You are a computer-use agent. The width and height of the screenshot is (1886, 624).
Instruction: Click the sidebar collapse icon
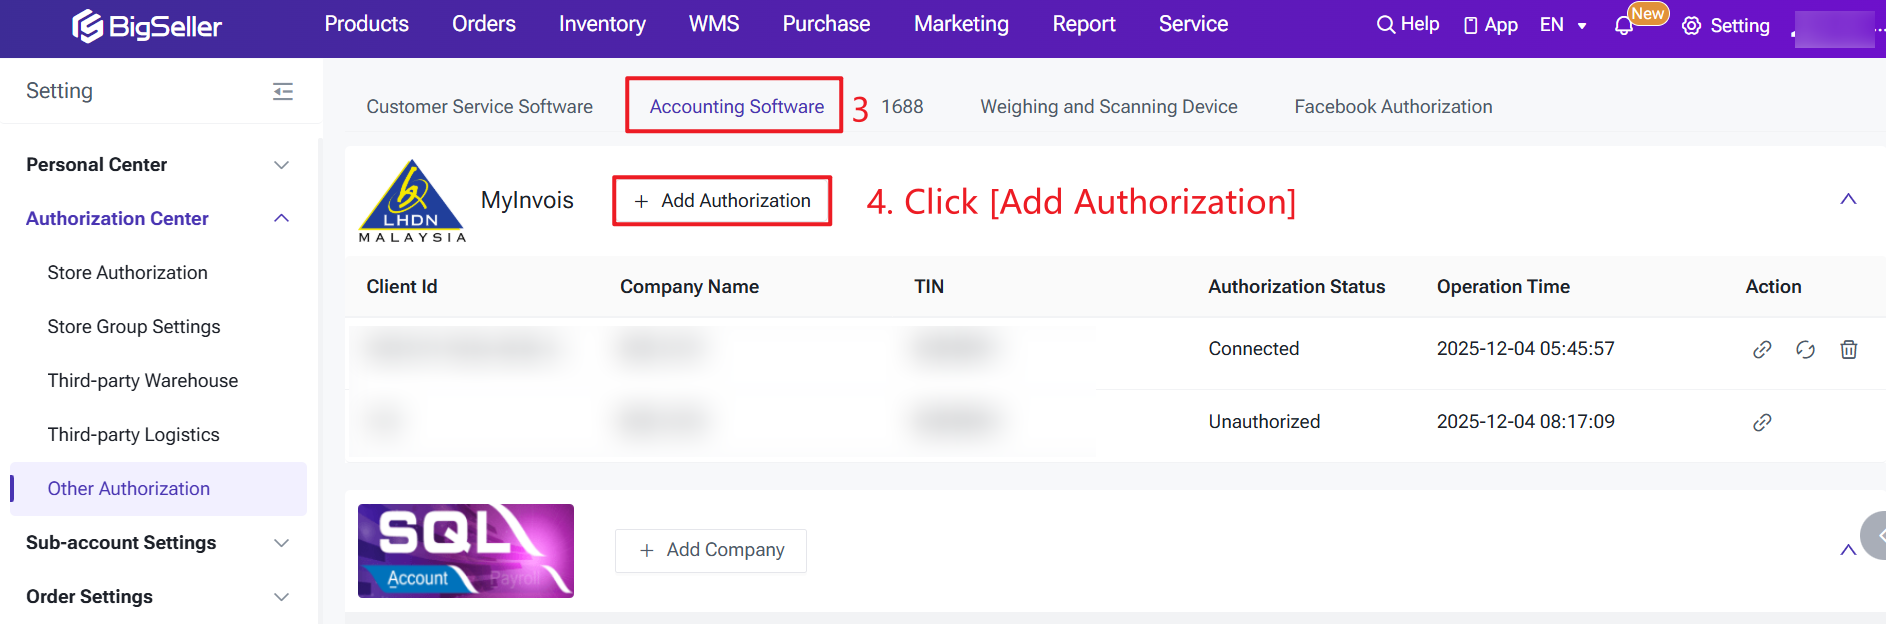coord(283,92)
